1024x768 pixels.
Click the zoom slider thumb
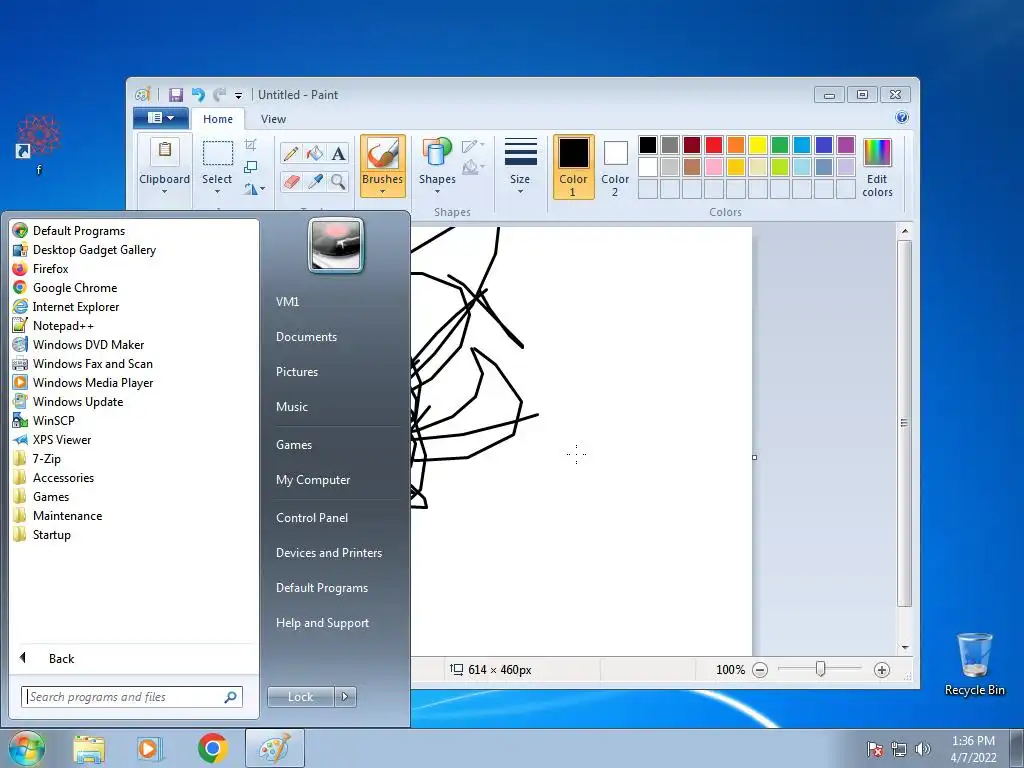tap(820, 669)
